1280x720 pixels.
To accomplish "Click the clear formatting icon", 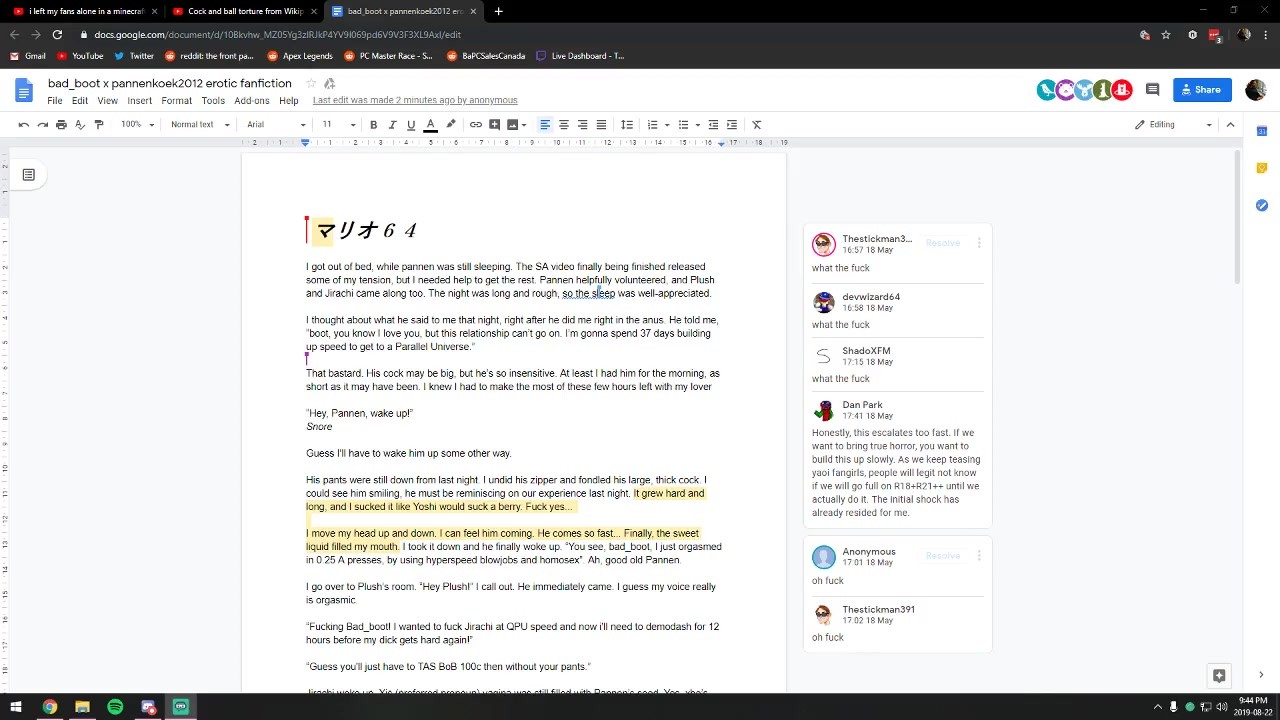I will [757, 125].
